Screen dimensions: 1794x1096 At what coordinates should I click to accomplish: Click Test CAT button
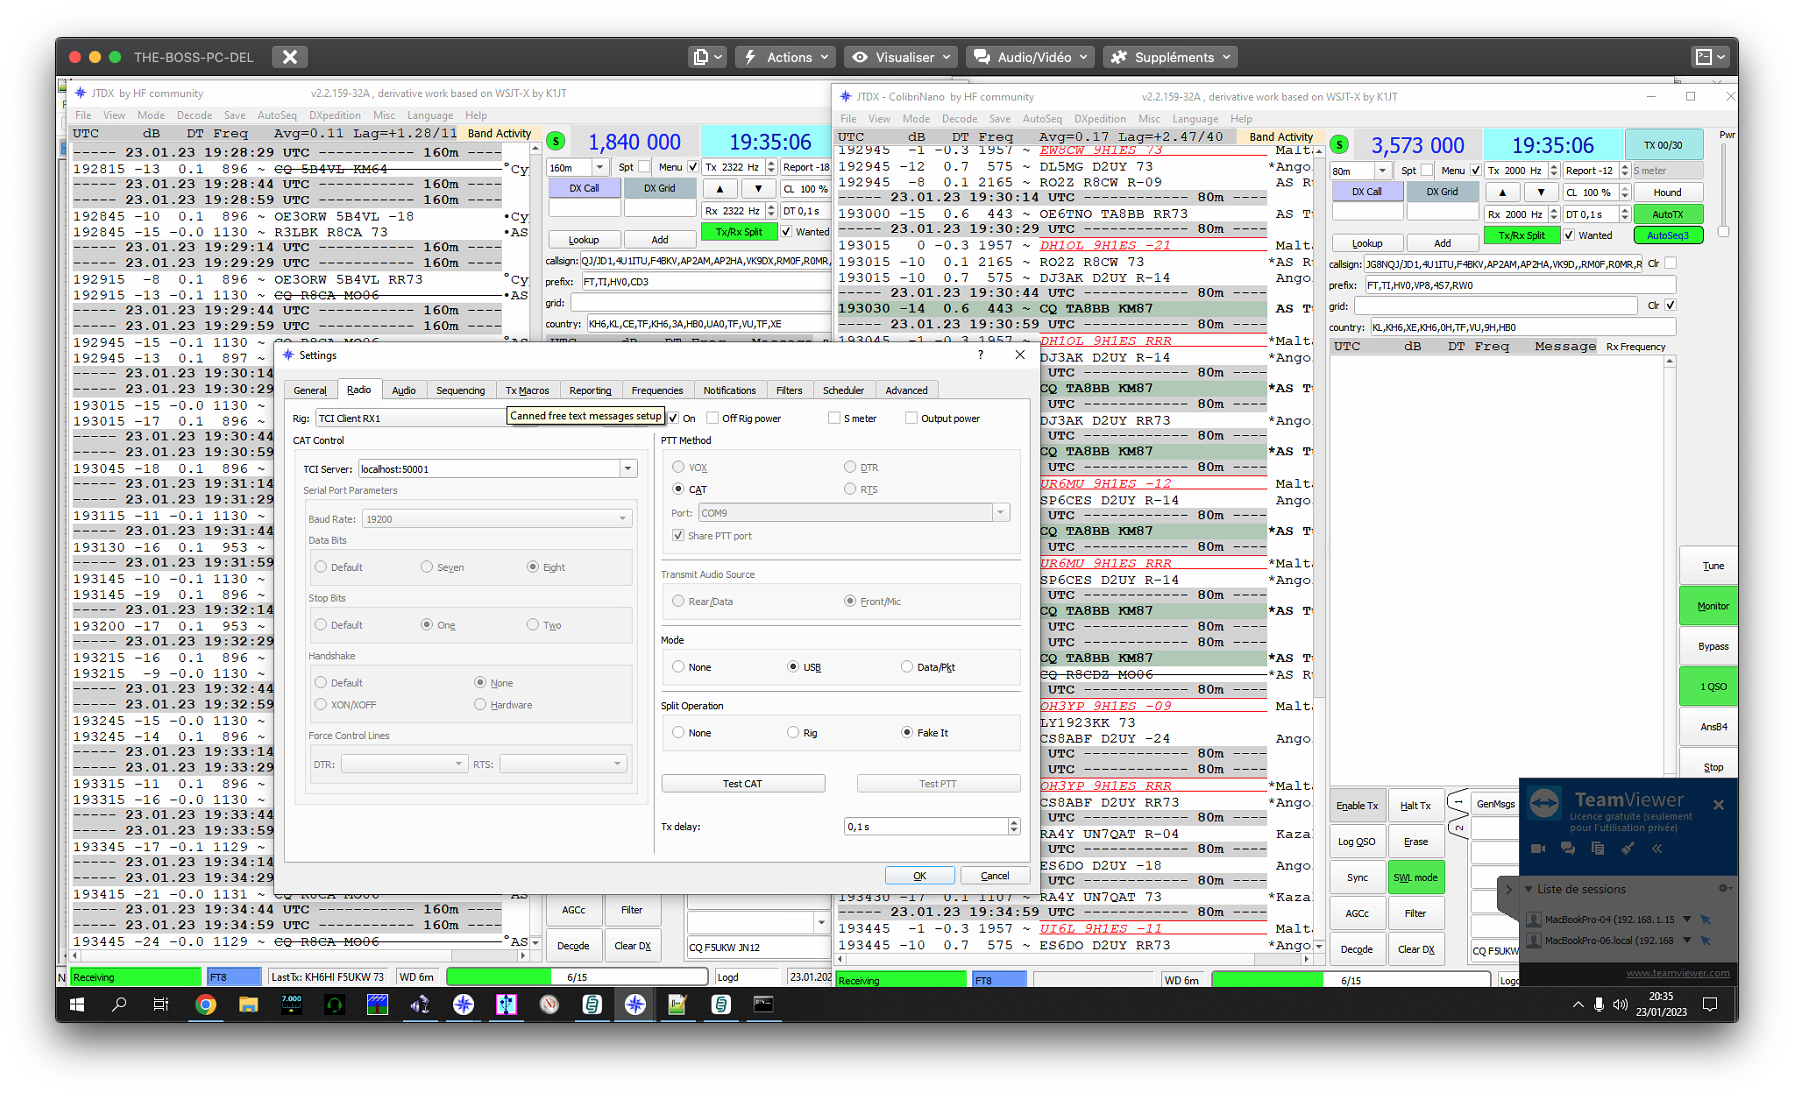(x=743, y=783)
